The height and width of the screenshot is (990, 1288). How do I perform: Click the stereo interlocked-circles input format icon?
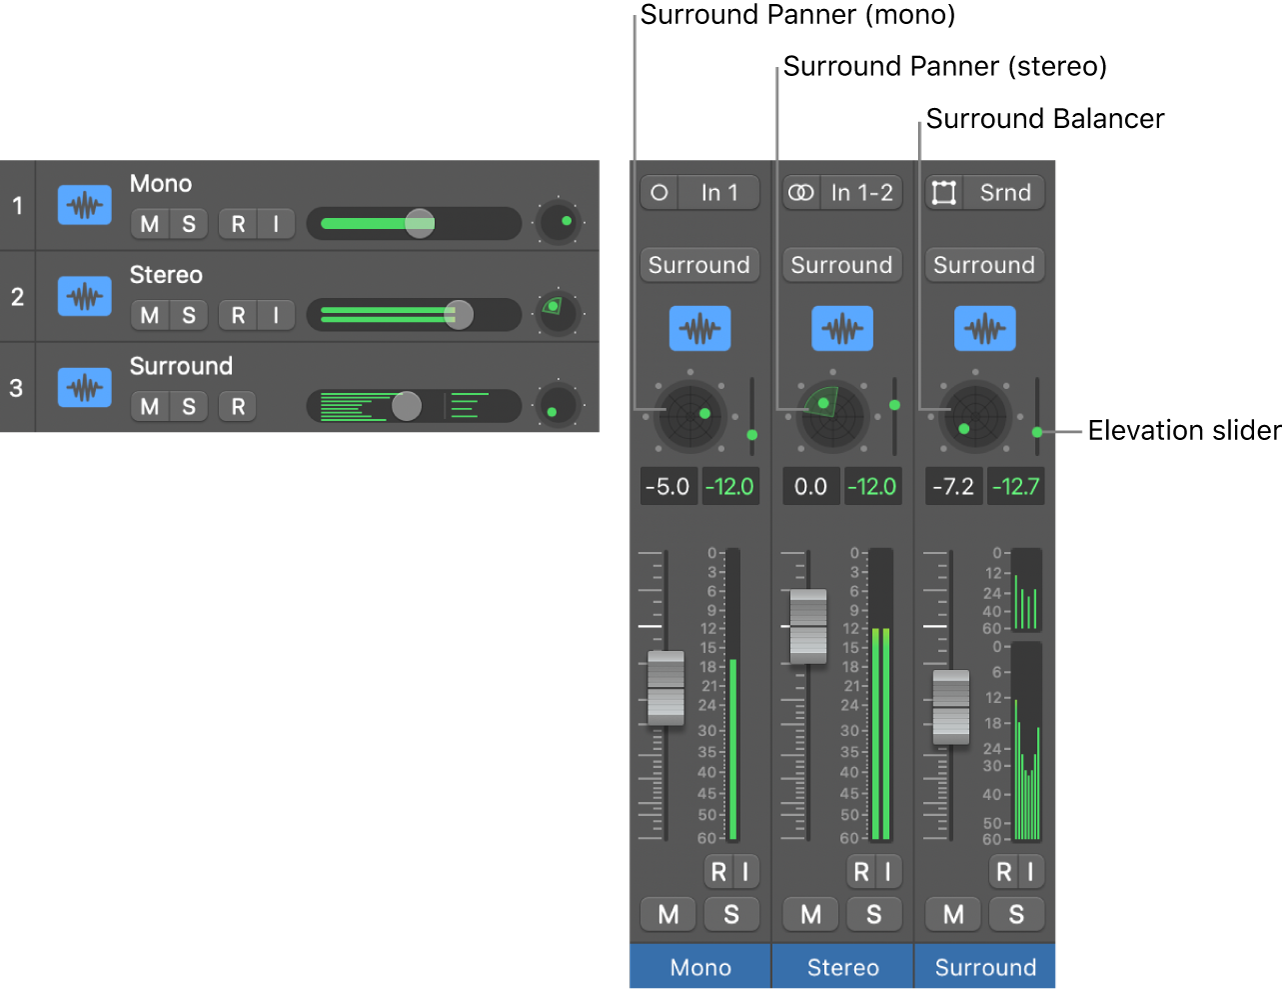(x=800, y=192)
